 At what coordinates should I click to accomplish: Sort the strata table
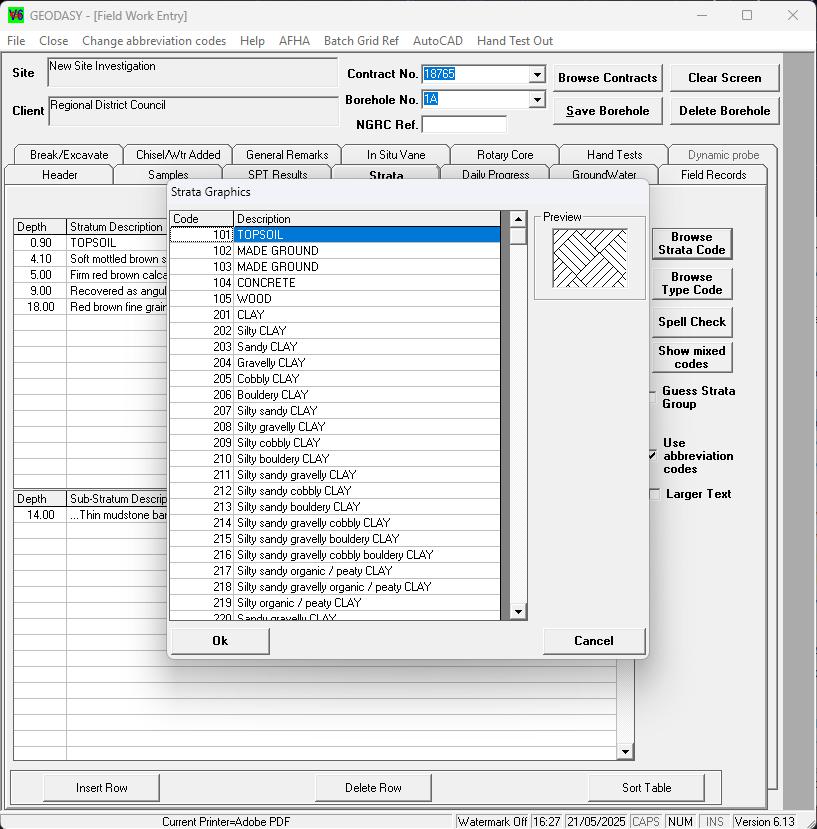[x=649, y=788]
